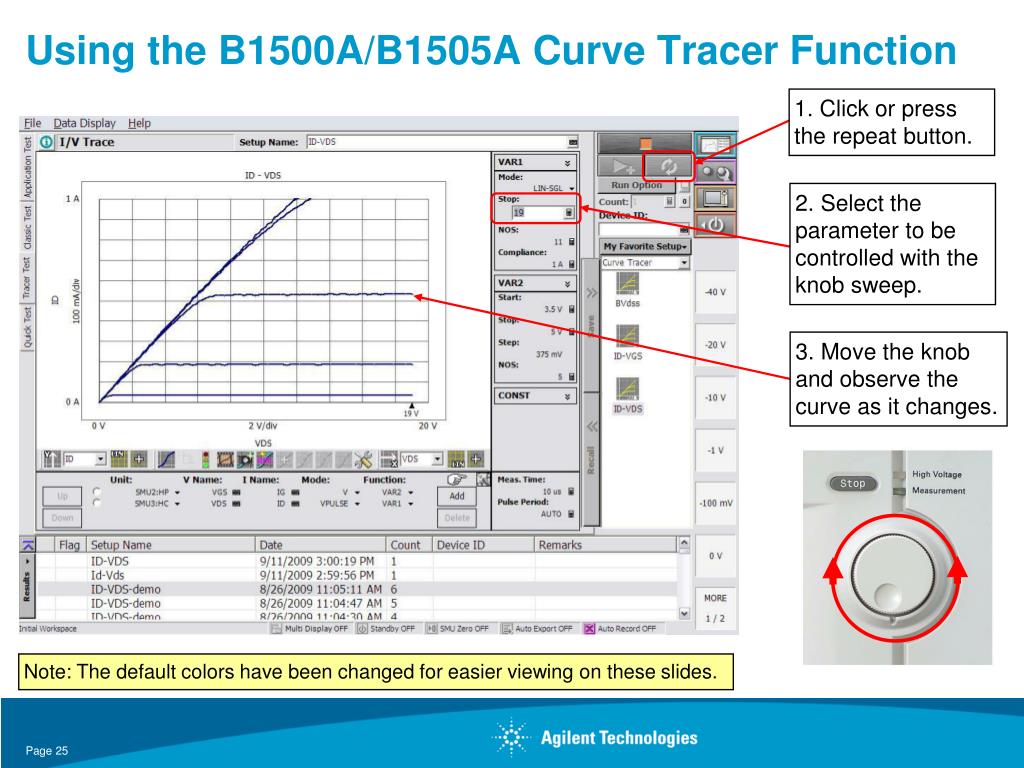Image resolution: width=1024 pixels, height=768 pixels.
Task: Click the -100 mV softkey
Action: (x=715, y=503)
